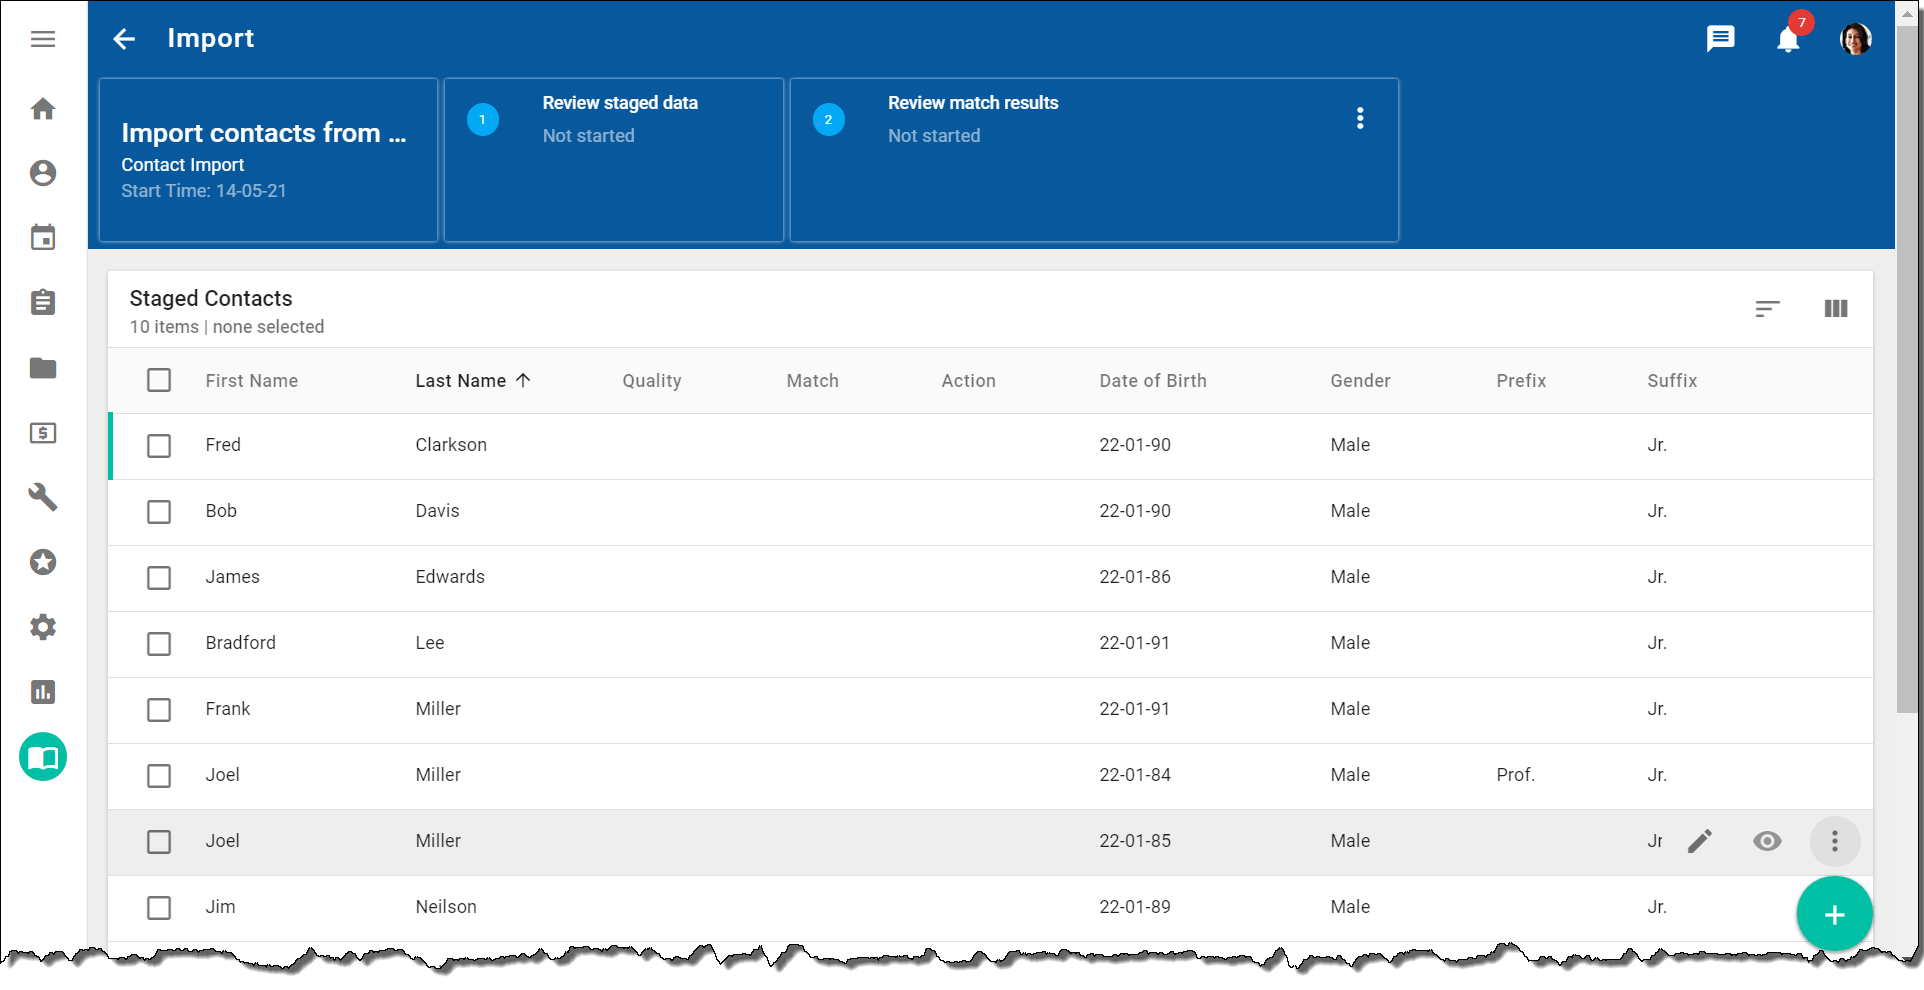The image size is (1924, 990).
Task: Open the chat messages icon in header
Action: 1721,38
